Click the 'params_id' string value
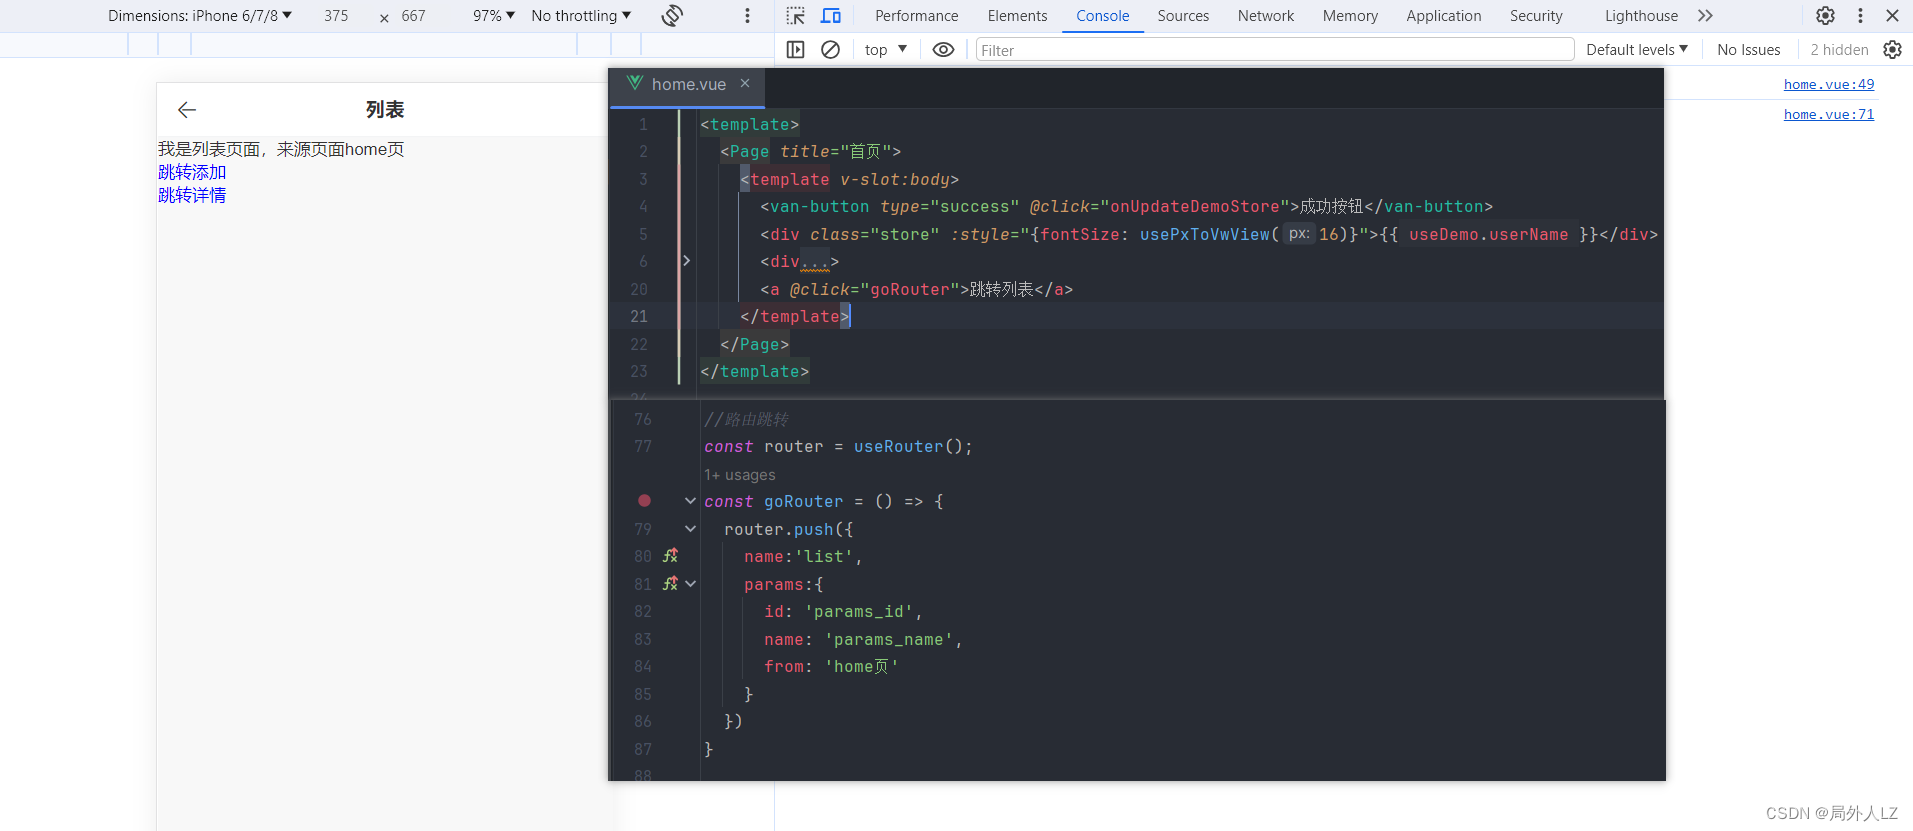1913x831 pixels. click(859, 611)
